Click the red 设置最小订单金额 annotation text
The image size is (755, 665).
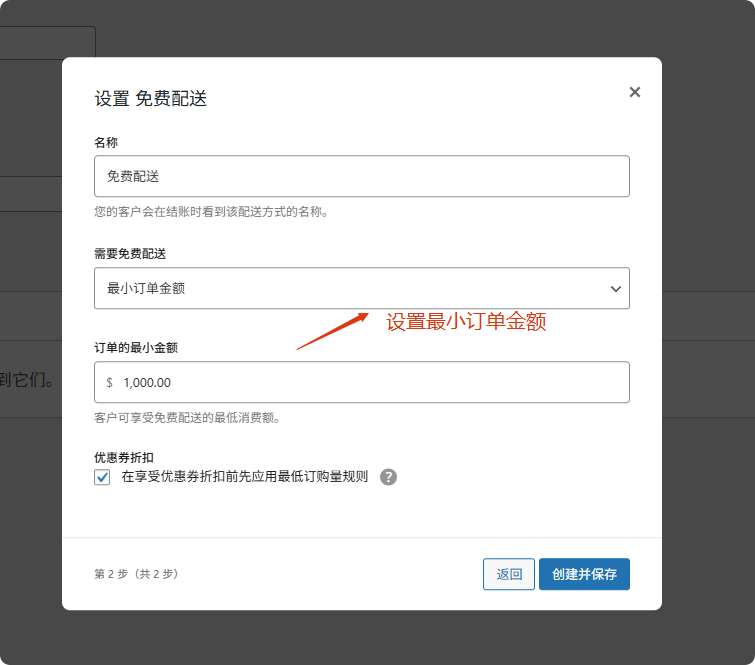tap(466, 322)
